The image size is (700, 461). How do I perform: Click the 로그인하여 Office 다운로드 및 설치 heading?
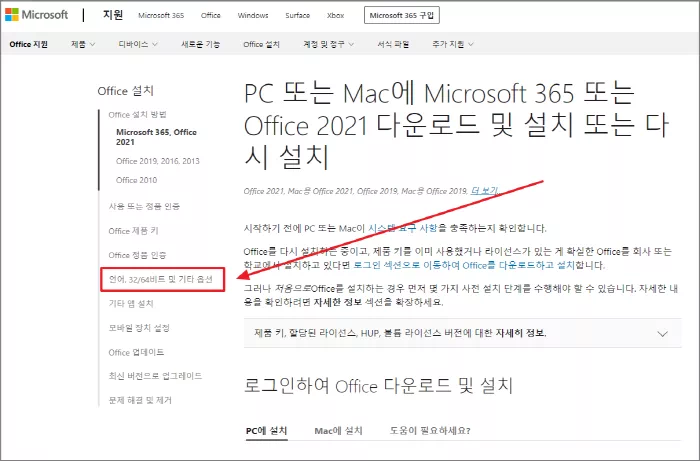pos(379,386)
